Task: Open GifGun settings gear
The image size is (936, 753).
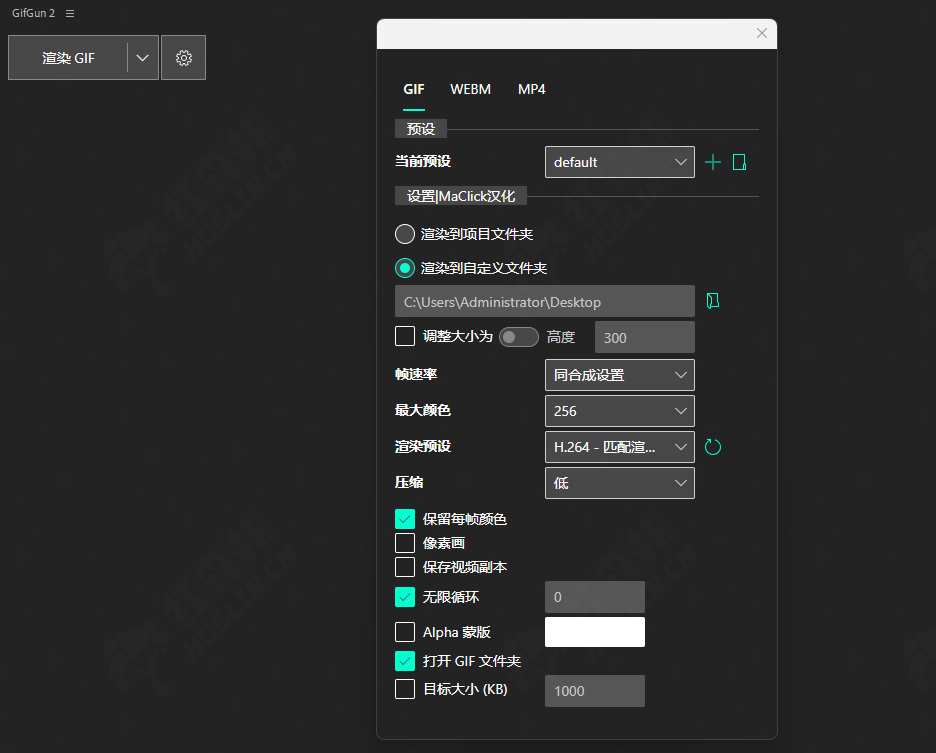Action: [183, 58]
